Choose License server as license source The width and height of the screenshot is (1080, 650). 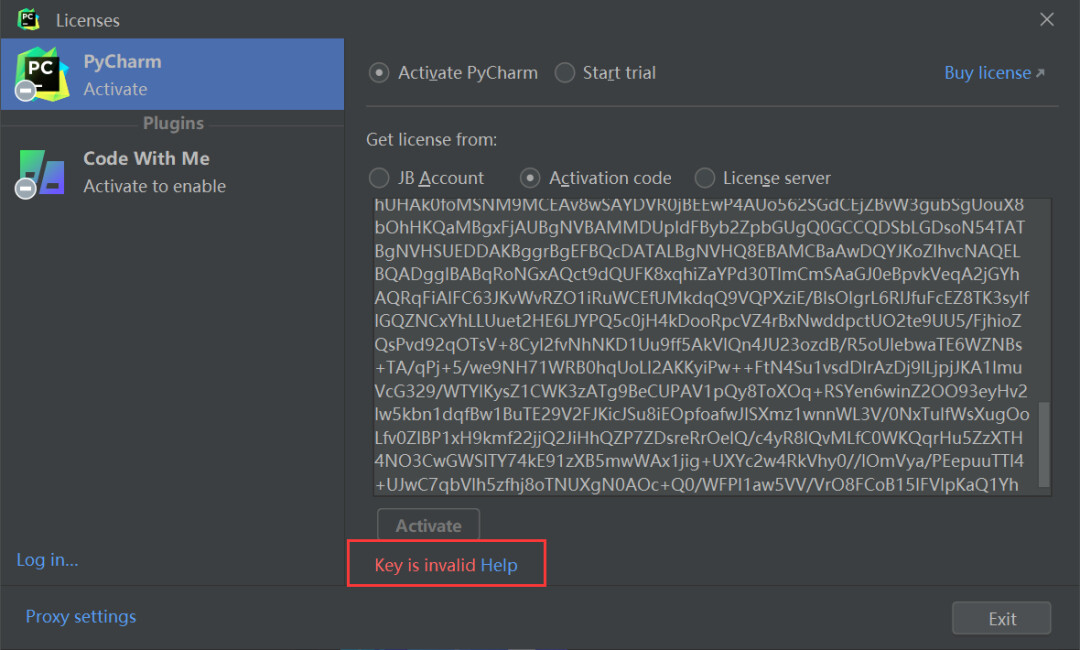705,178
